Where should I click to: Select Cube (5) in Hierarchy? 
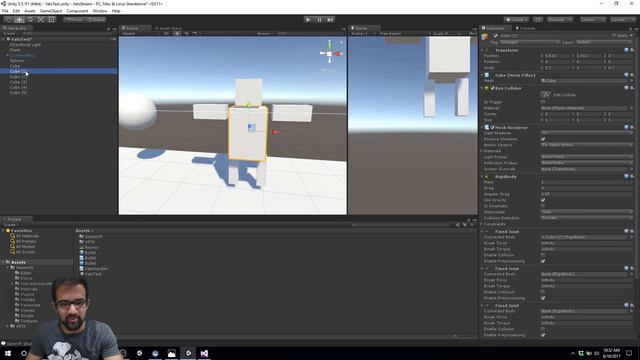click(x=18, y=93)
